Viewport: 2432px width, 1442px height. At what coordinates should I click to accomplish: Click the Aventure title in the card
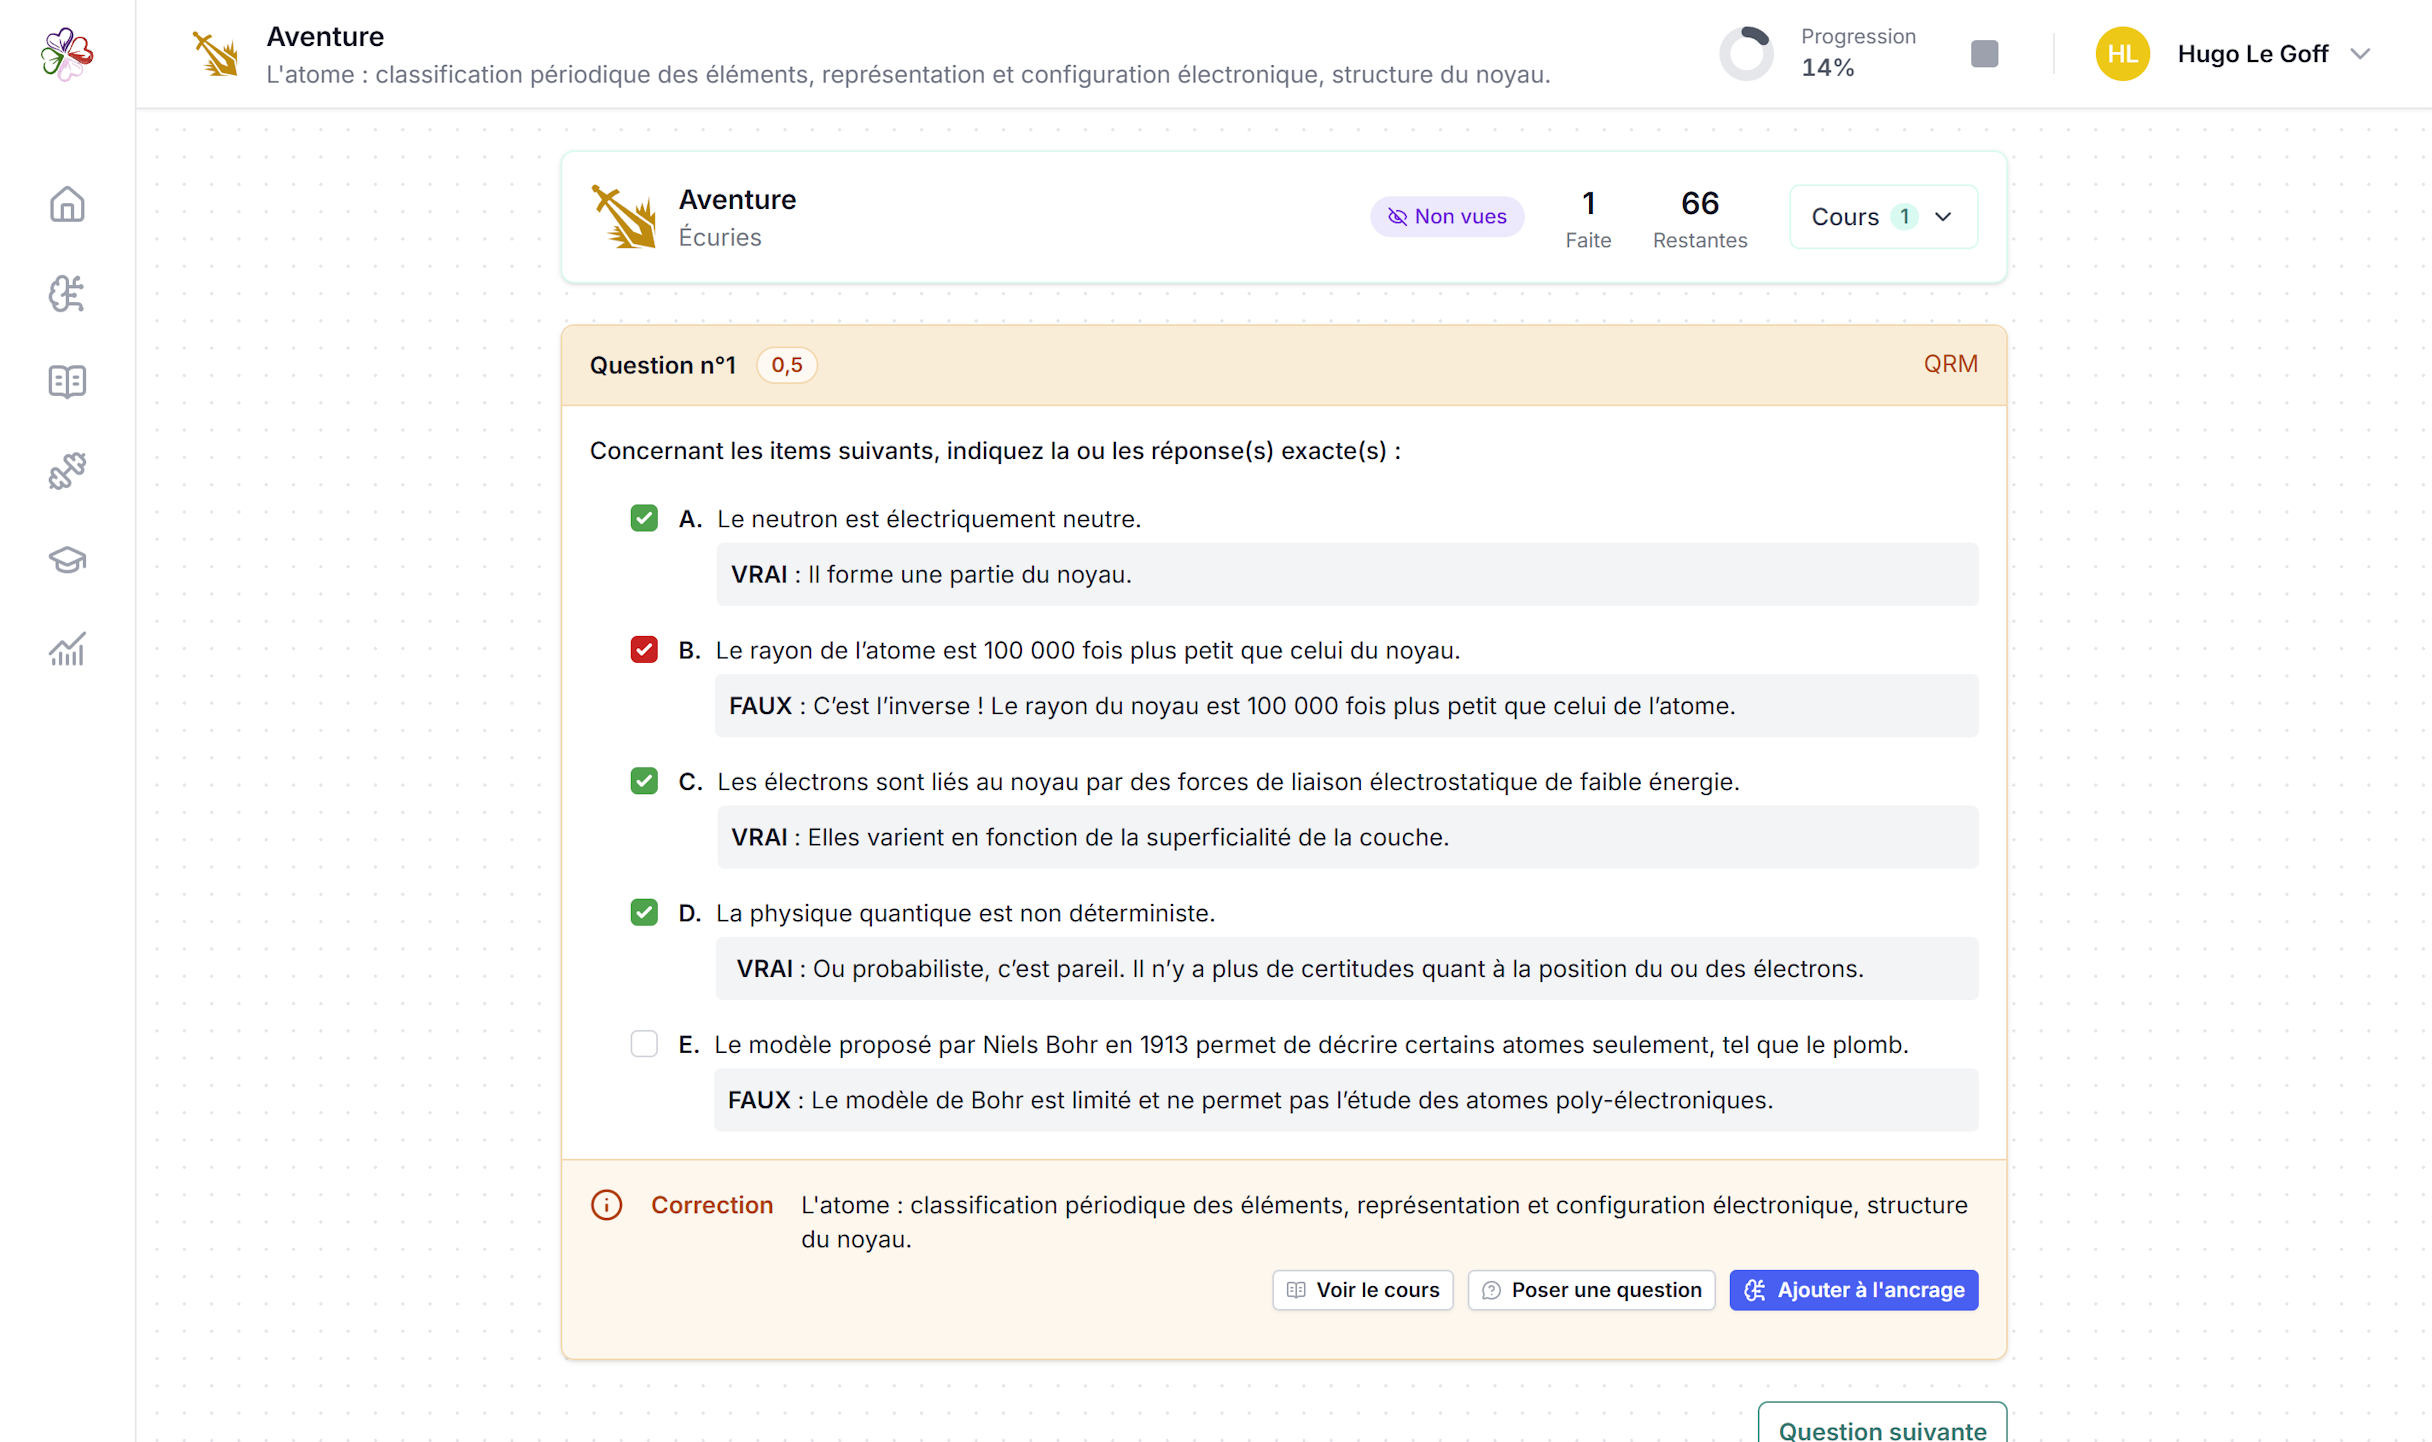click(737, 199)
